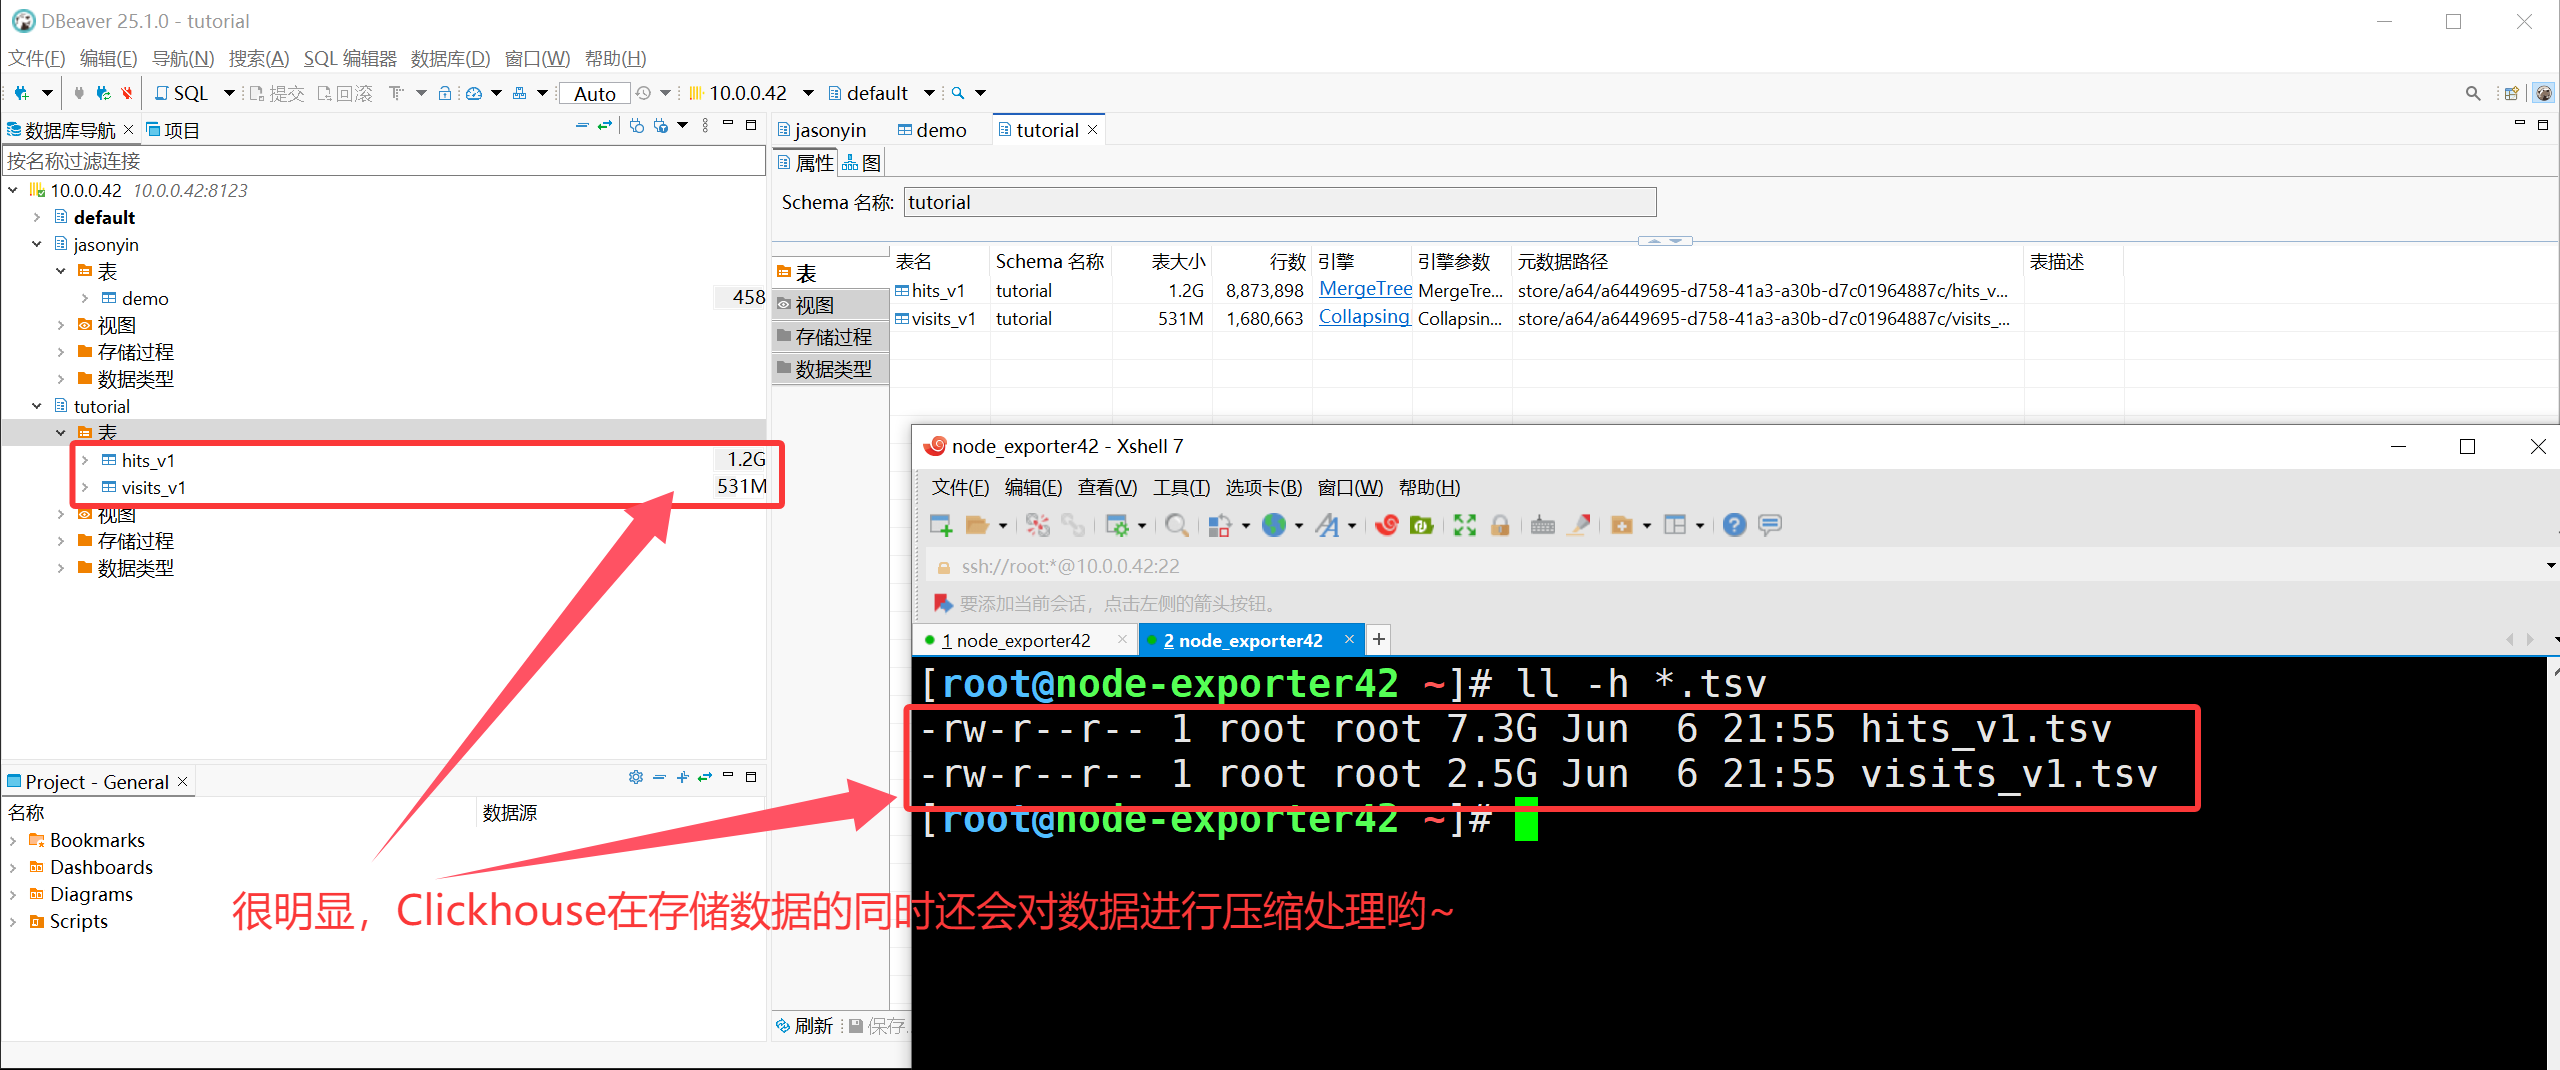The height and width of the screenshot is (1070, 2560).
Task: Expand the default database node
Action: pos(37,217)
